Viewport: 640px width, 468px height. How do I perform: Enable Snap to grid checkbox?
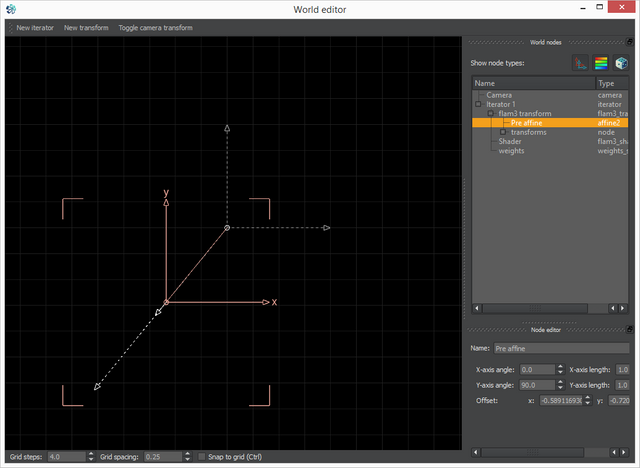203,457
